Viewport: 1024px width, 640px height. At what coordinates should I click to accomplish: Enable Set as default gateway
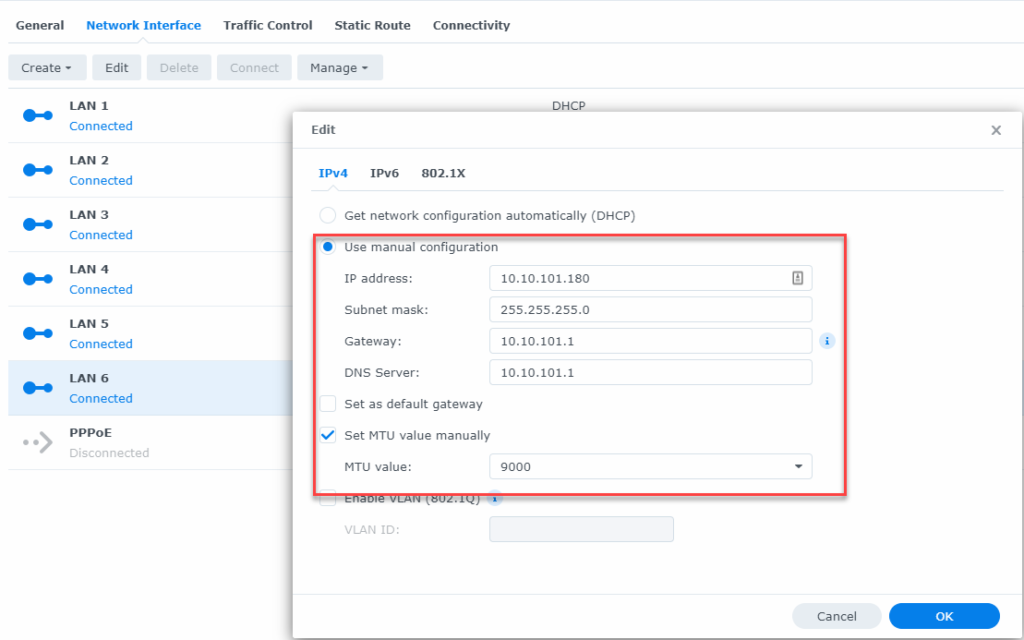327,404
